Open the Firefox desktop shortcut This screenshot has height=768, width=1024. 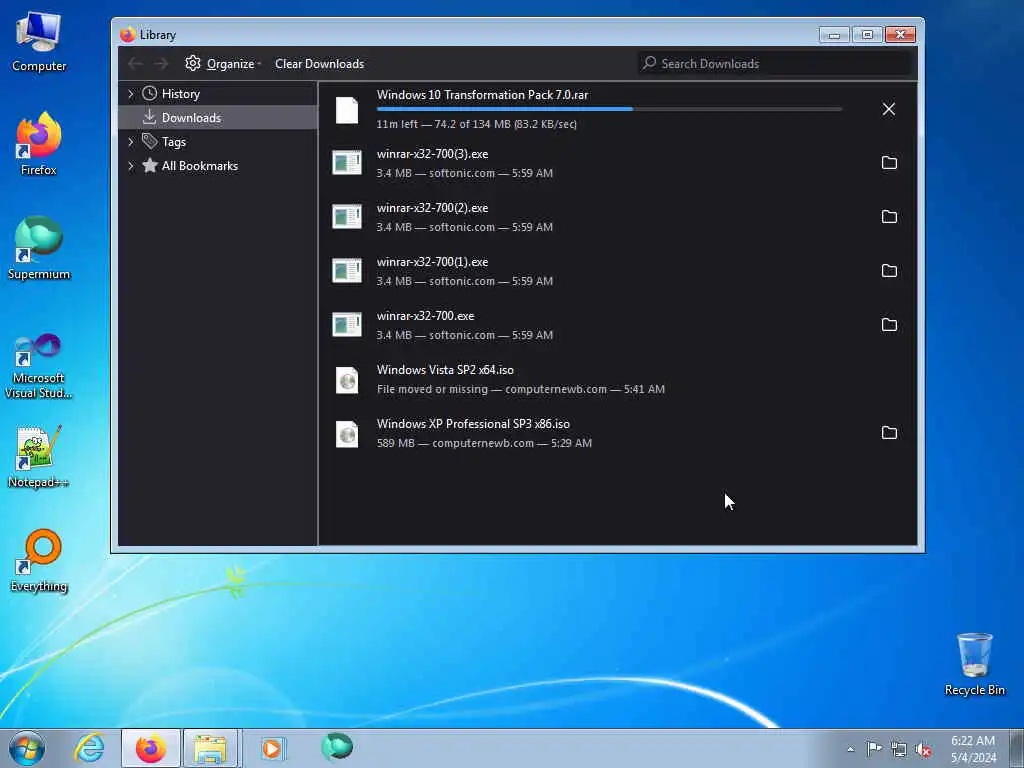click(x=39, y=144)
